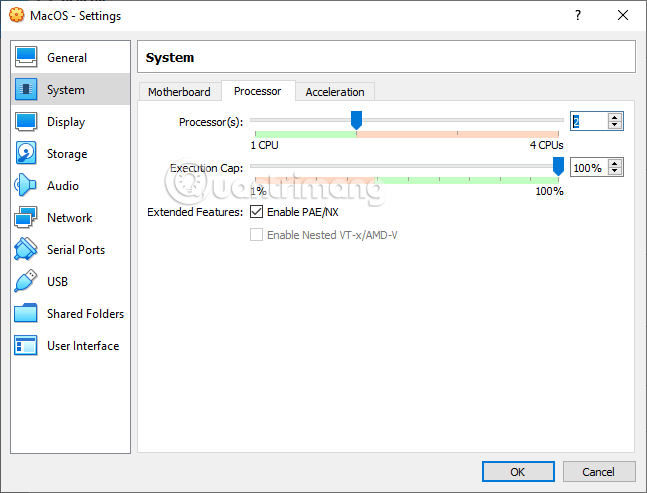
Task: Open Display settings via screen icon
Action: 26,121
